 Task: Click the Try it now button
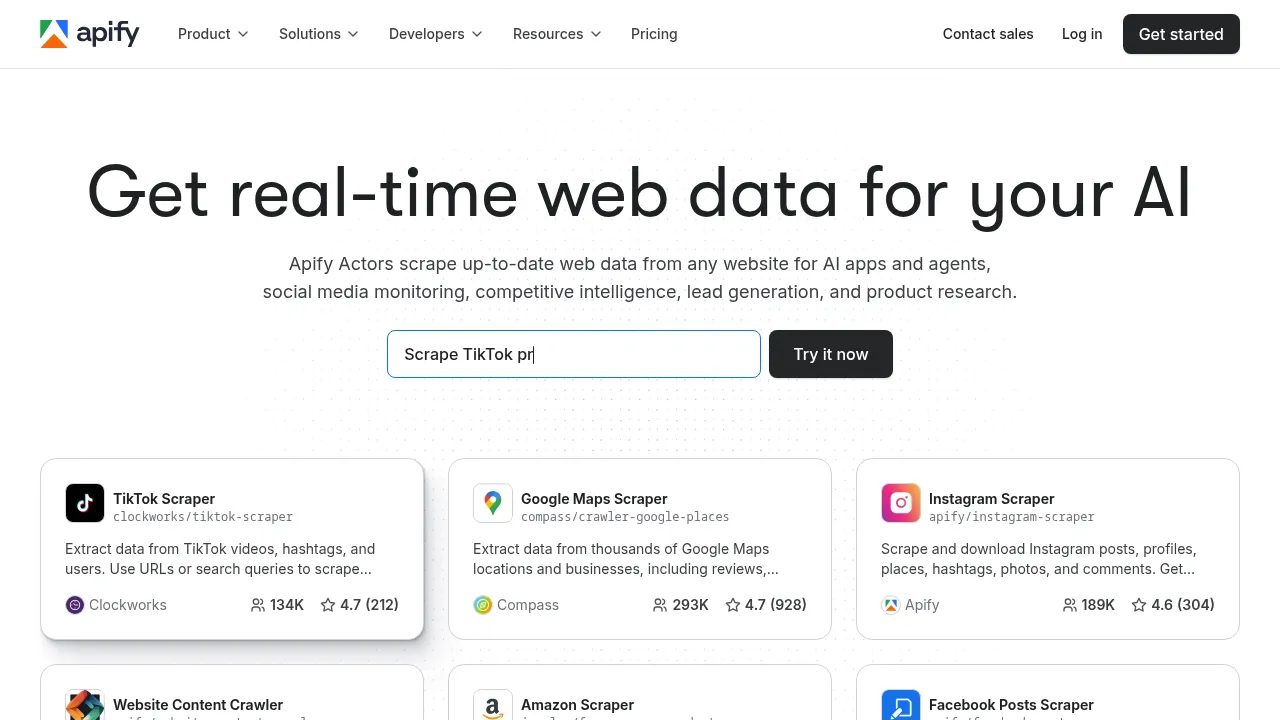[x=831, y=354]
